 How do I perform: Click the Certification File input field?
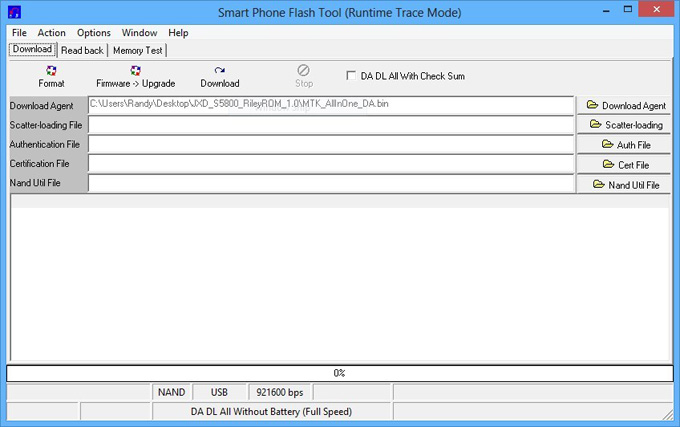coord(331,164)
